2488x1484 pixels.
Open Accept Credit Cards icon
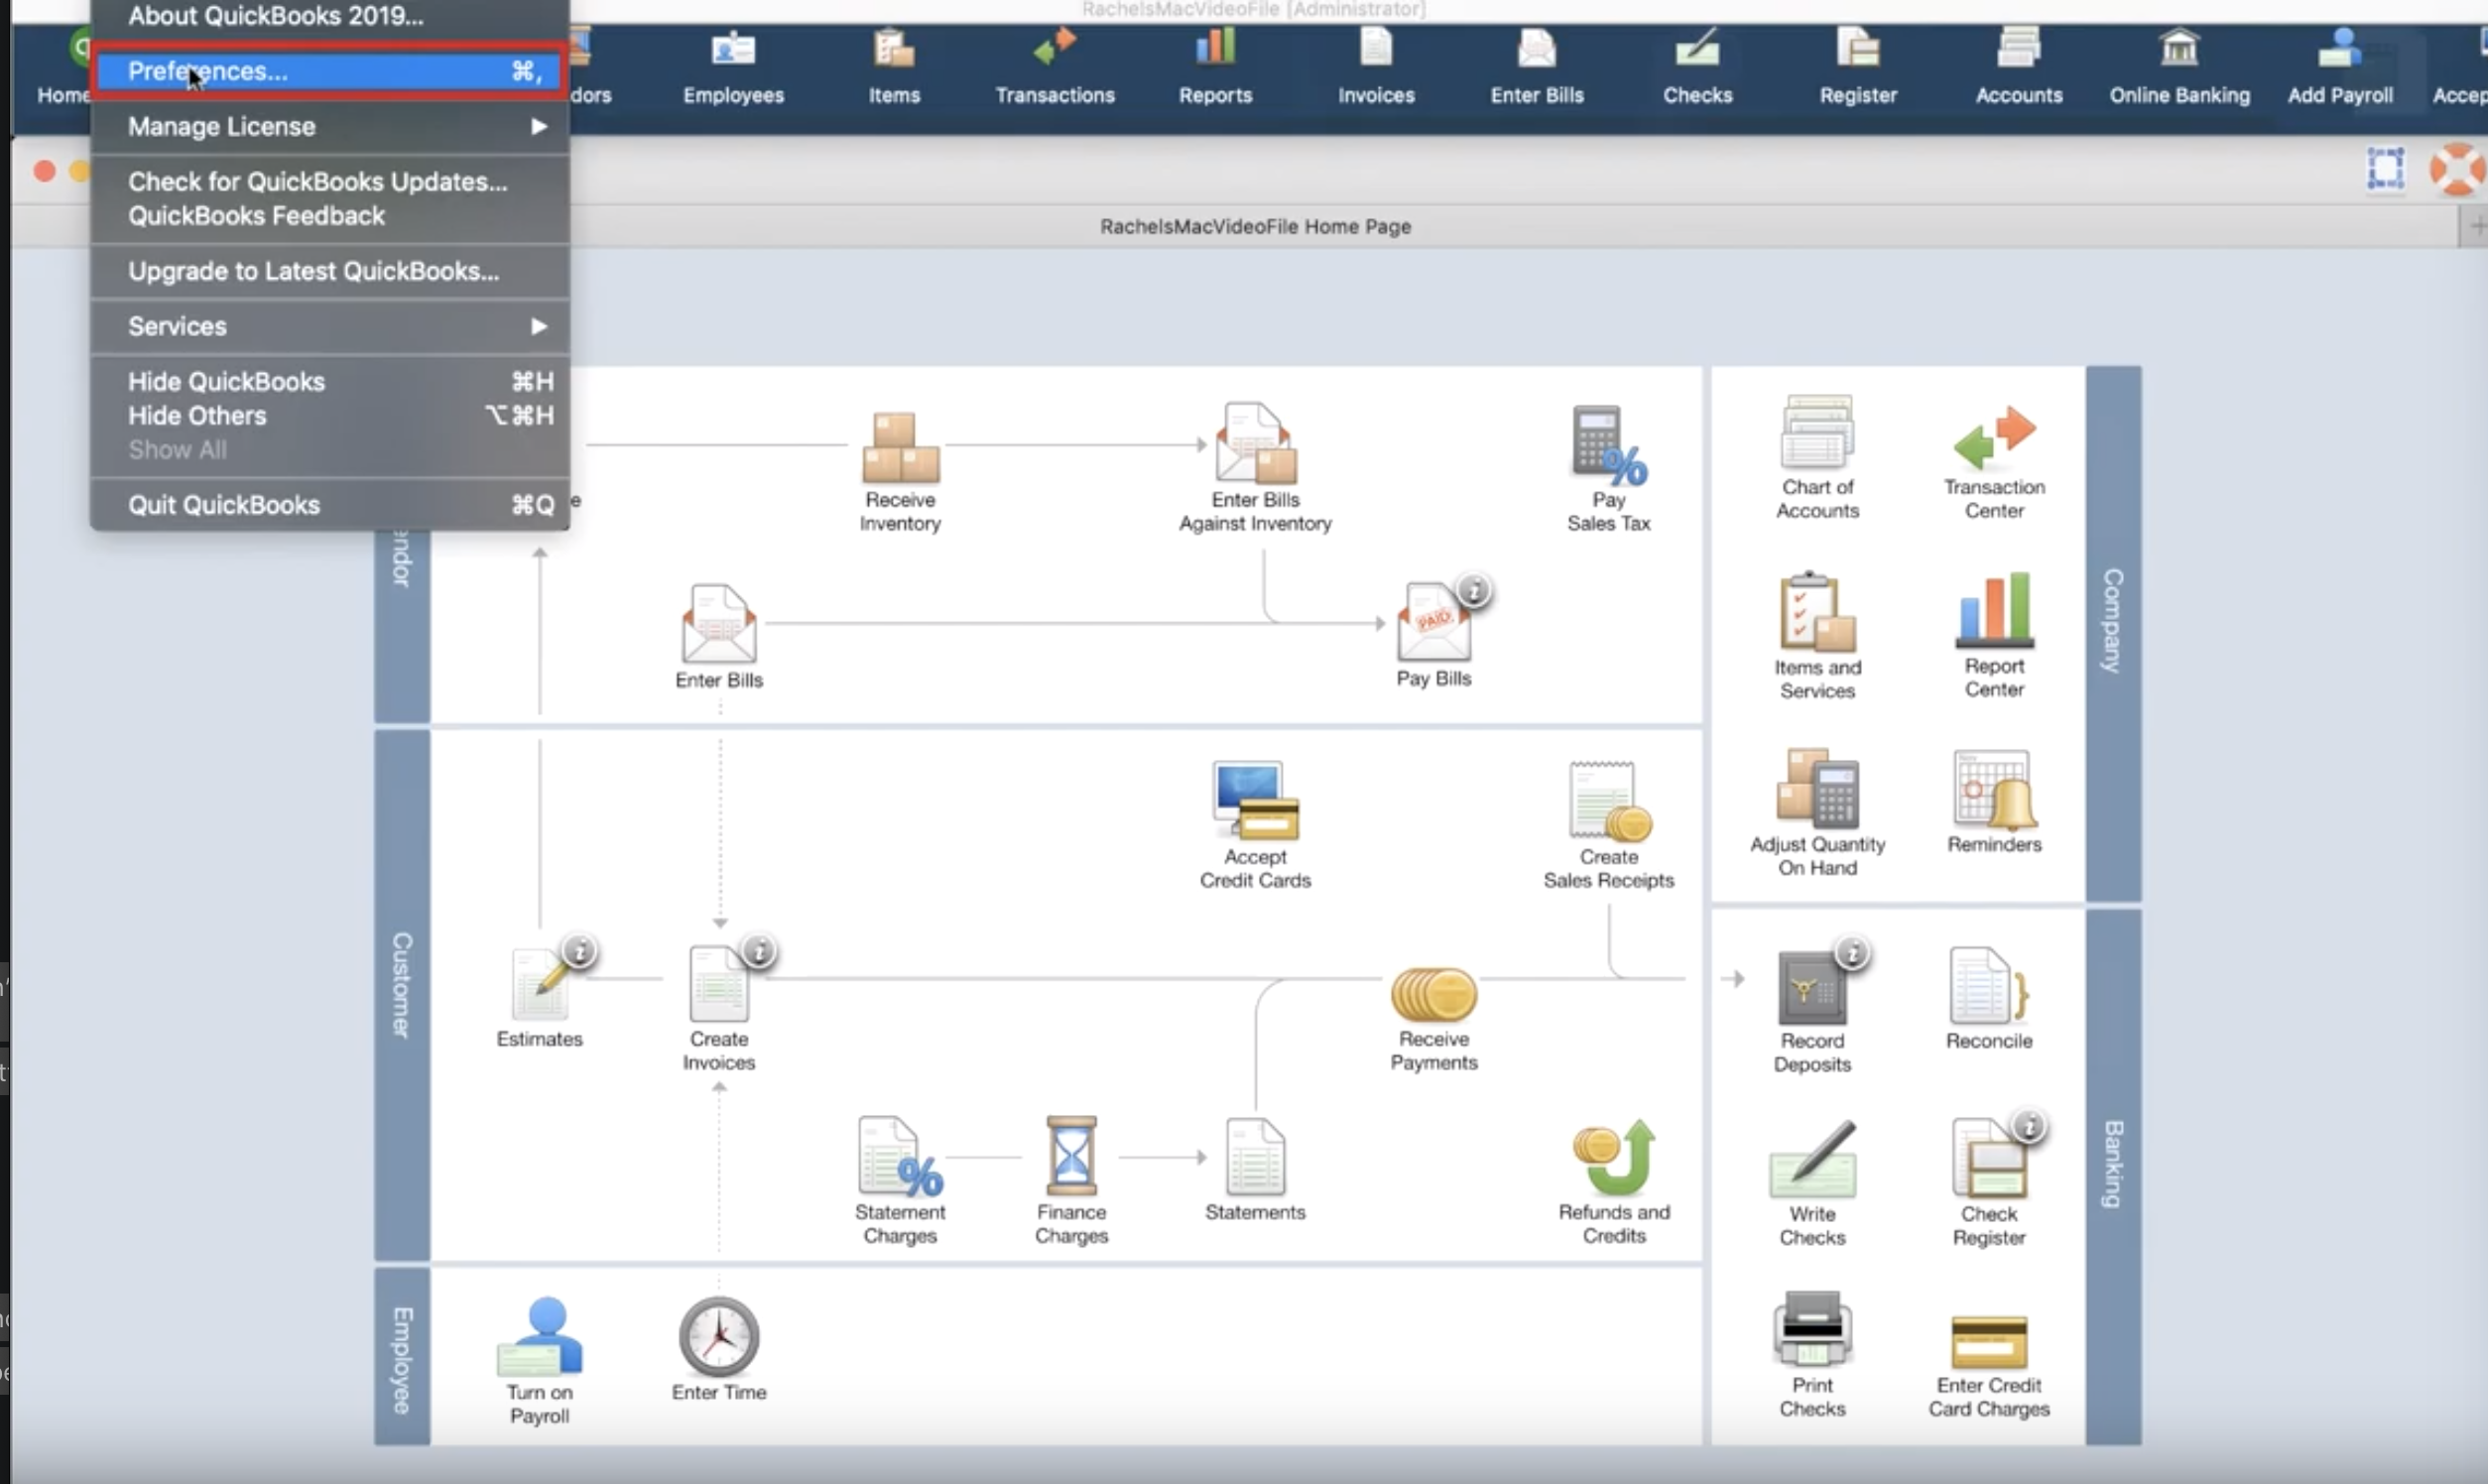click(1255, 826)
